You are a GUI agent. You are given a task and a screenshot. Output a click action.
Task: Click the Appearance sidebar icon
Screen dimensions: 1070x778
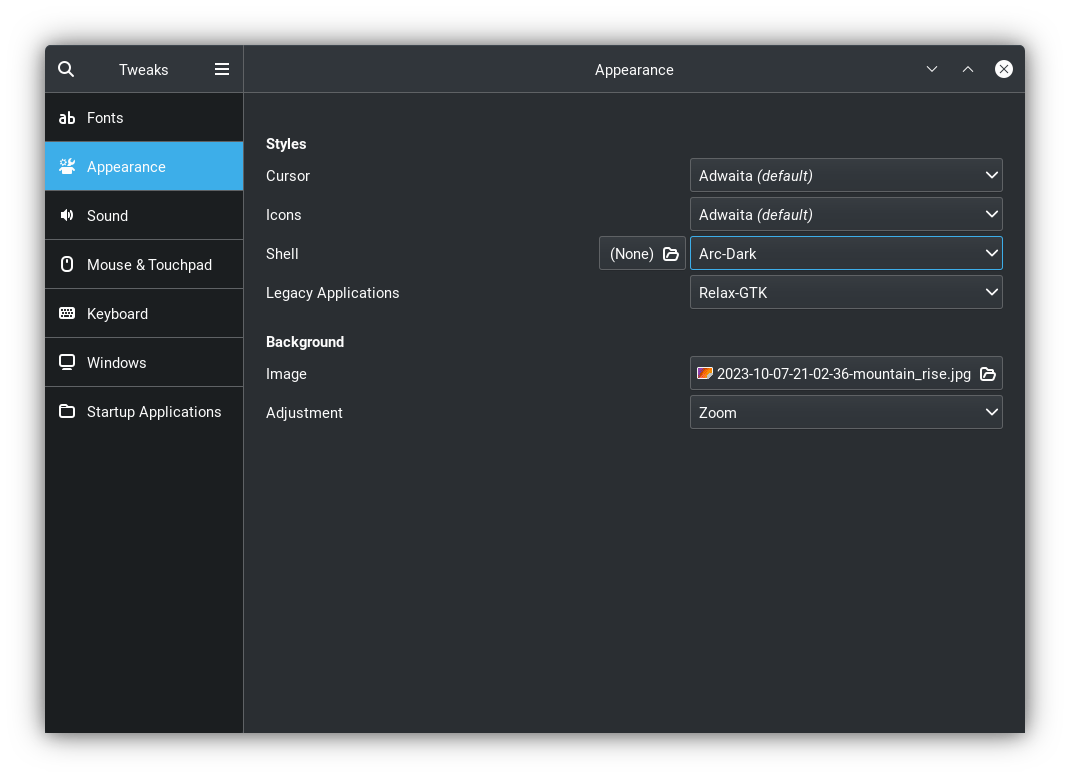point(67,167)
